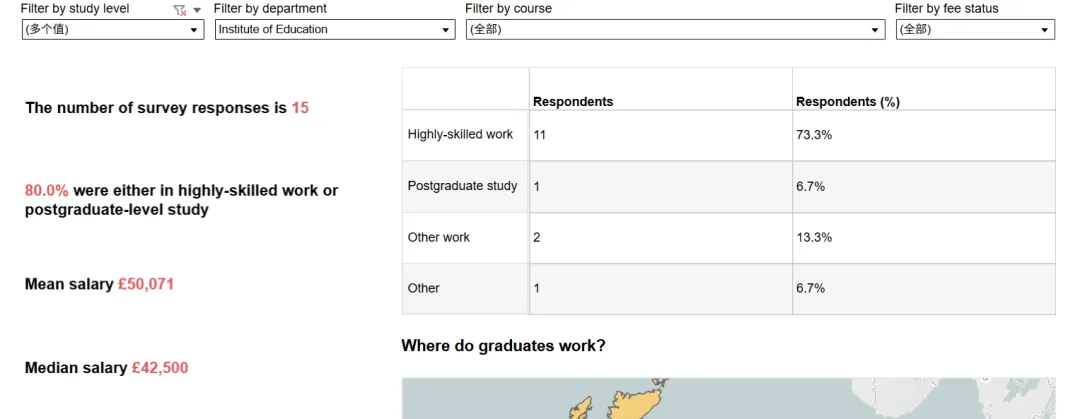The height and width of the screenshot is (419, 1080).
Task: Open the Filter by course dropdown
Action: [x=675, y=30]
